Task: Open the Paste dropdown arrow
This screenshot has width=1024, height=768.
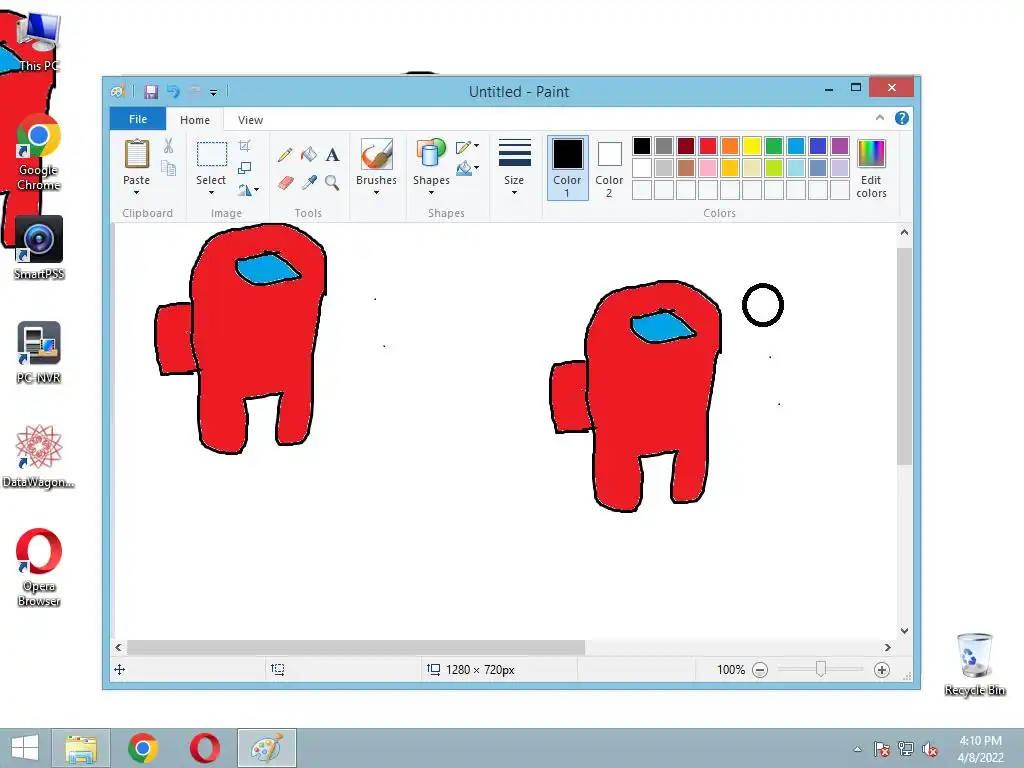Action: [136, 193]
